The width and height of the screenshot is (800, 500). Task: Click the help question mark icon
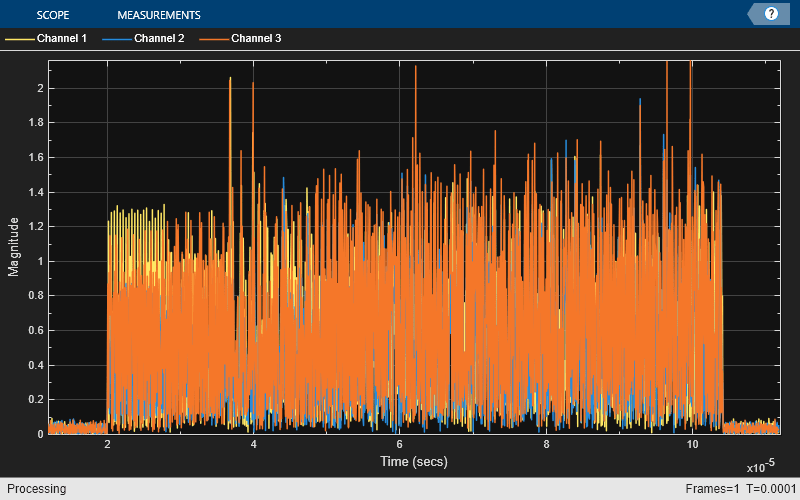(x=771, y=14)
